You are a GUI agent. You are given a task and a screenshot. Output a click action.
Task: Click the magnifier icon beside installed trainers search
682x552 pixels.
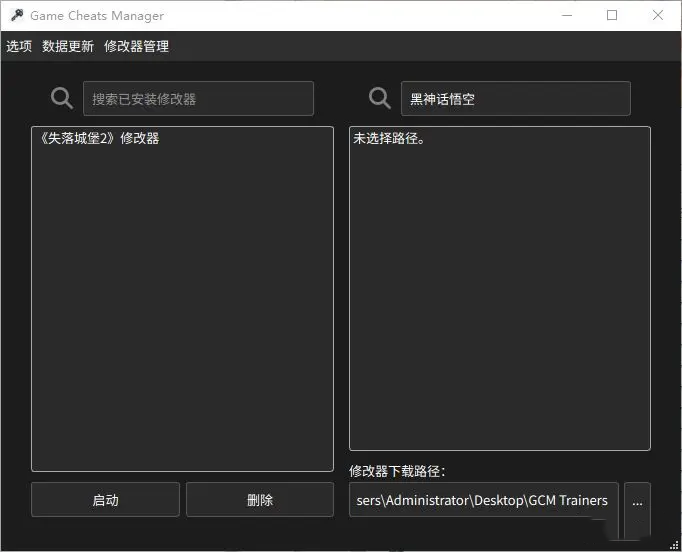tap(62, 98)
